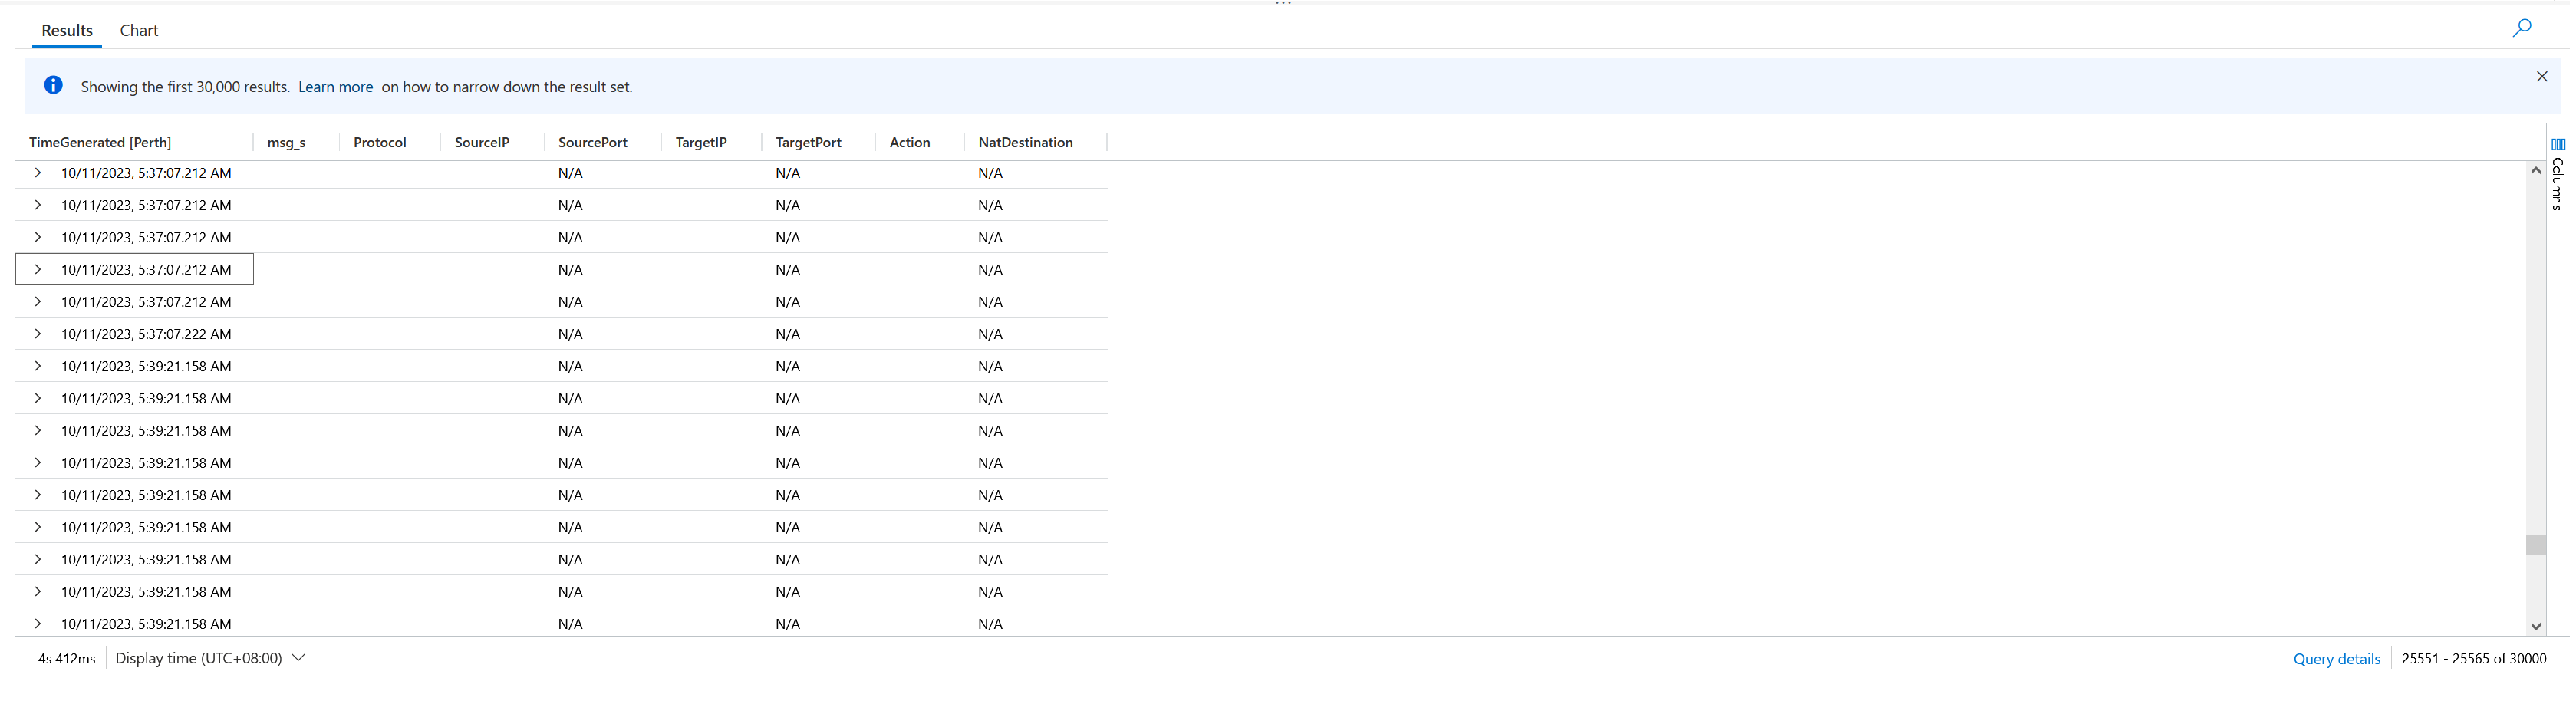Expand the bottommost visible result row
The image size is (2576, 701).
click(38, 623)
